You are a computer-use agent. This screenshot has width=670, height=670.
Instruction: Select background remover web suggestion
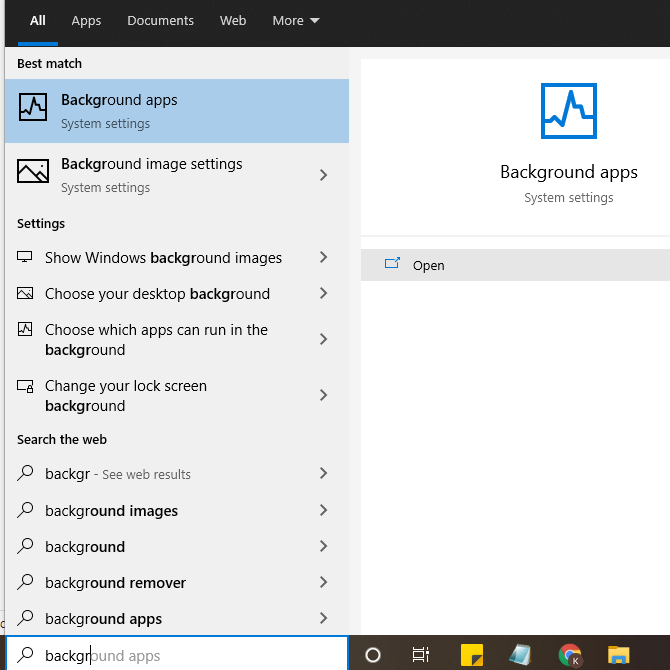pyautogui.click(x=115, y=582)
